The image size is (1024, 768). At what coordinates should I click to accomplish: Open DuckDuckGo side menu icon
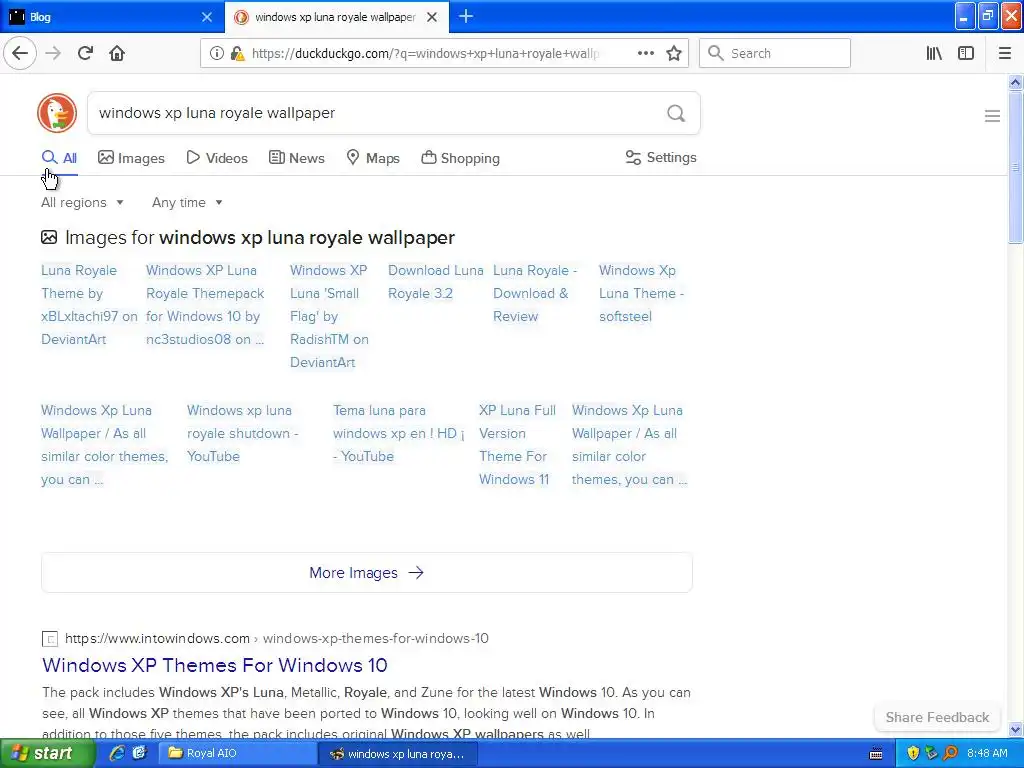pos(992,116)
